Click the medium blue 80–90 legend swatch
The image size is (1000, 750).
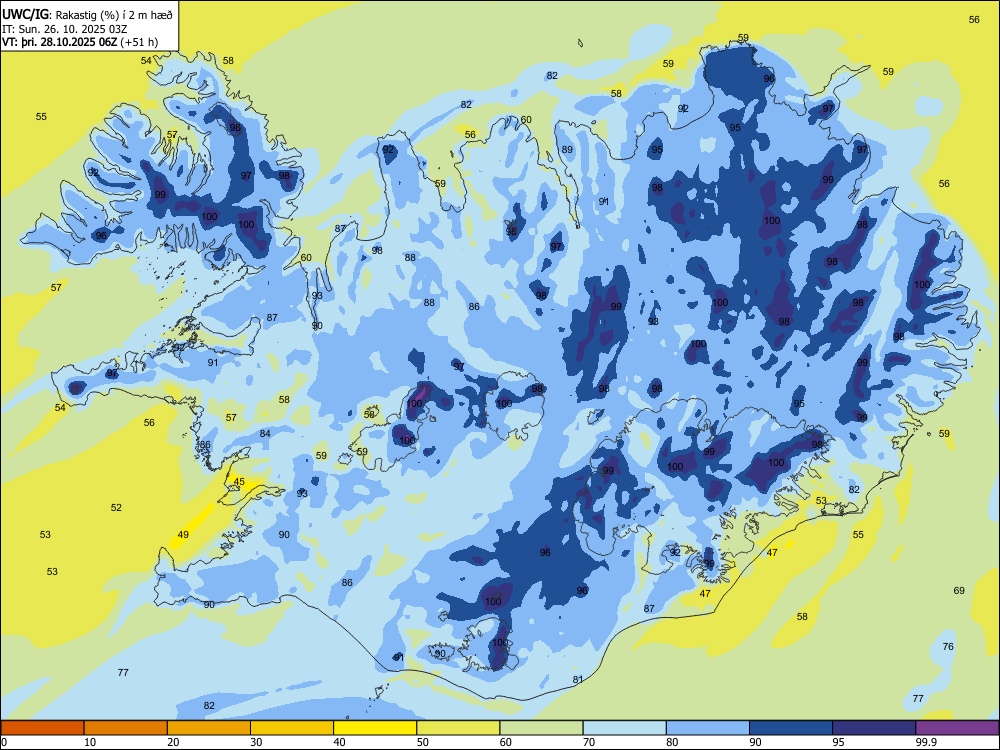point(707,728)
